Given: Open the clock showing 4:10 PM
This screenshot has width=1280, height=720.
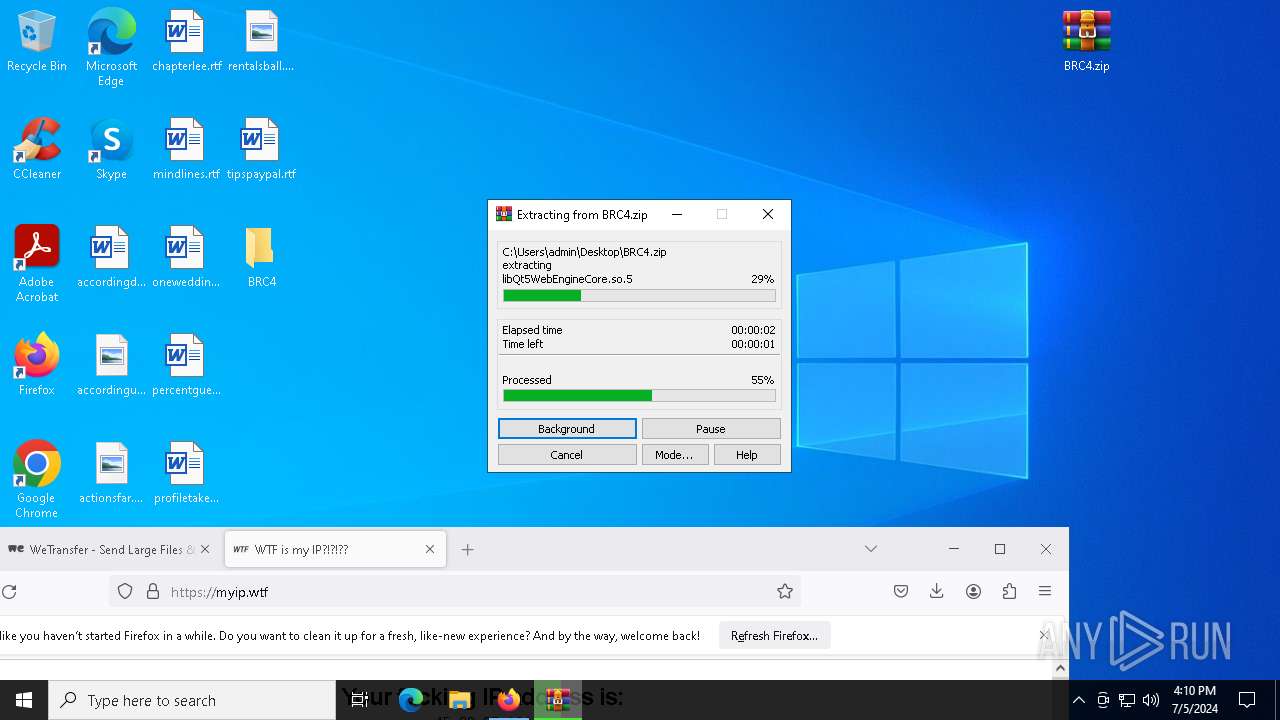Looking at the screenshot, I should pos(1195,700).
